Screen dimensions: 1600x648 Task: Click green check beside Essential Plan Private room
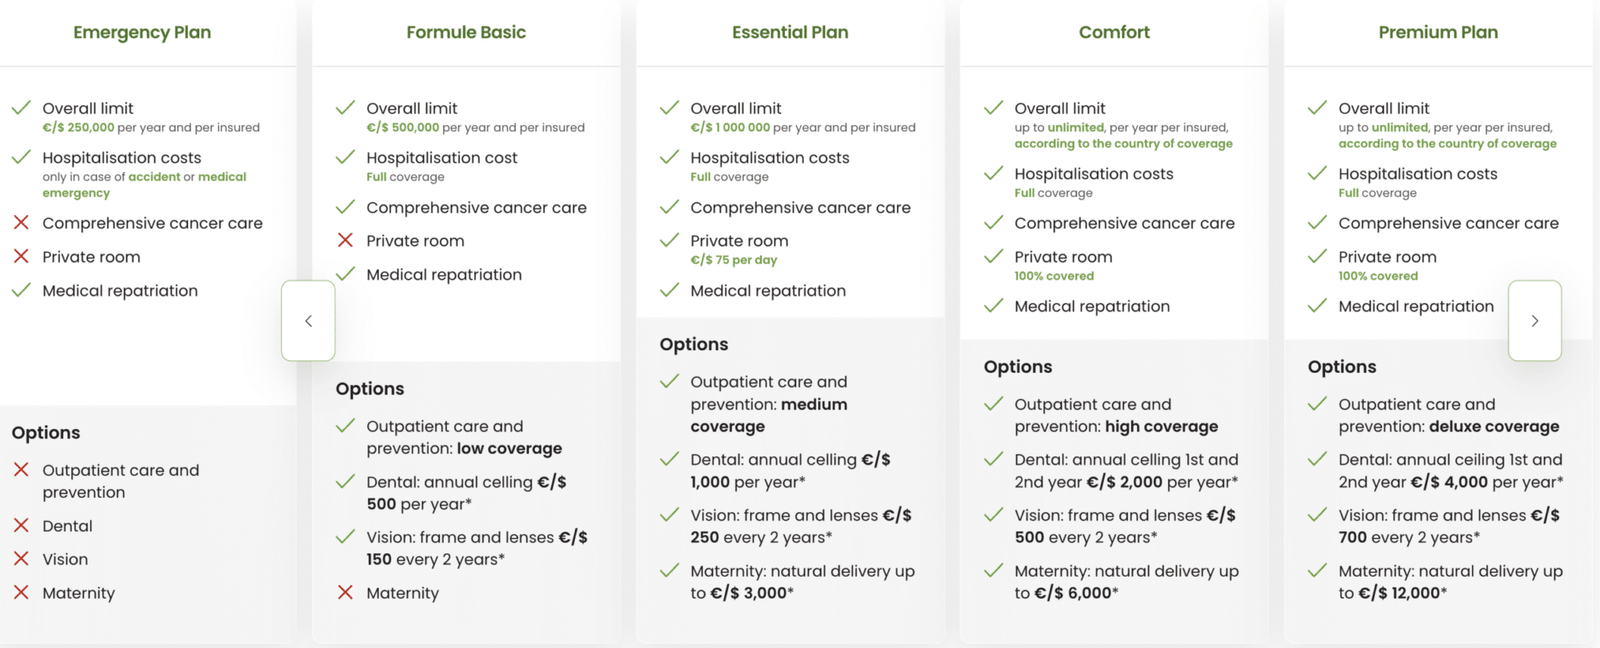[669, 240]
